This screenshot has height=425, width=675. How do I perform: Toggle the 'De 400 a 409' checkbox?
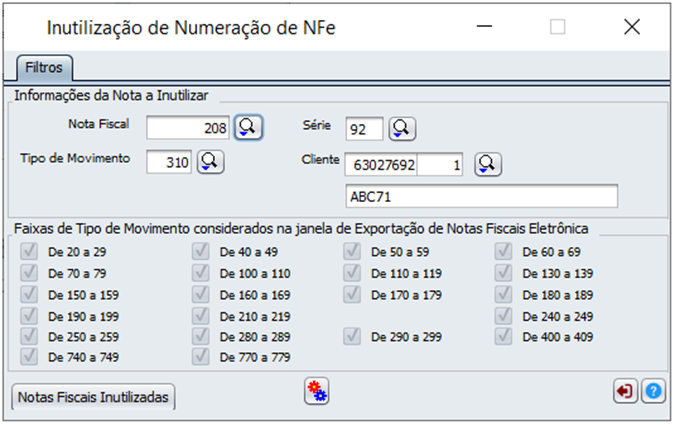click(x=503, y=336)
